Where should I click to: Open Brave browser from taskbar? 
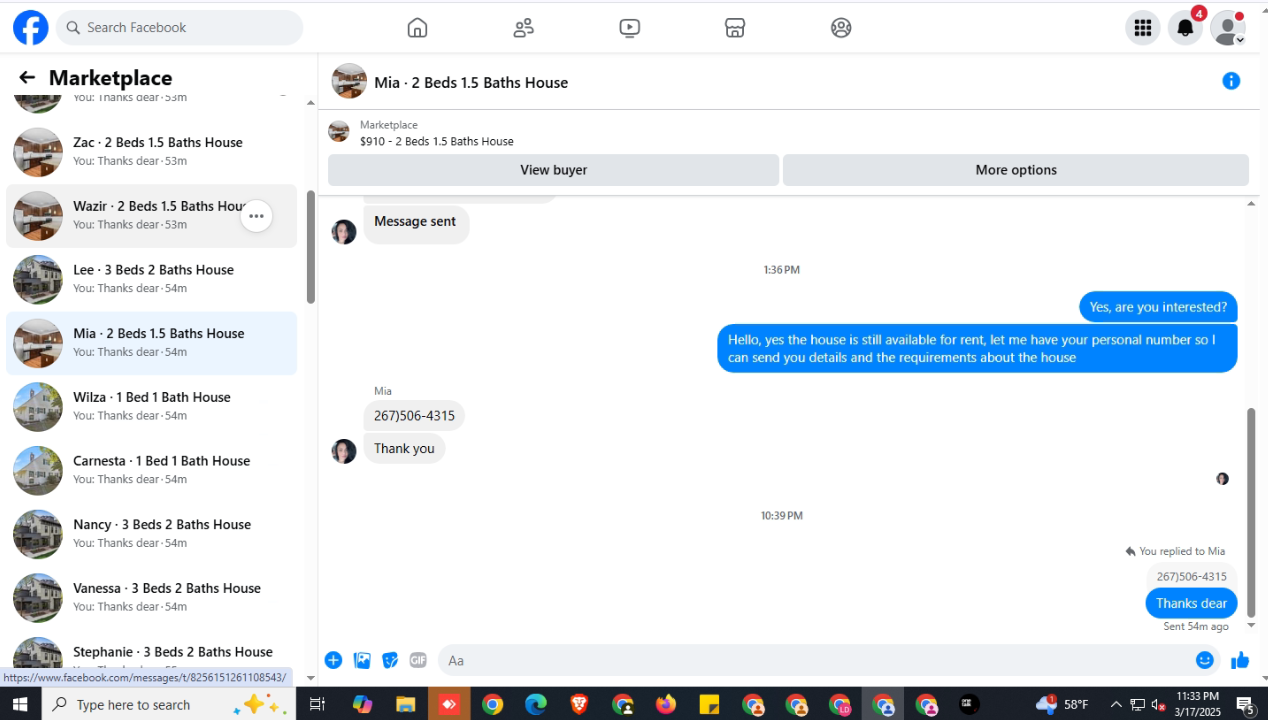[x=579, y=704]
